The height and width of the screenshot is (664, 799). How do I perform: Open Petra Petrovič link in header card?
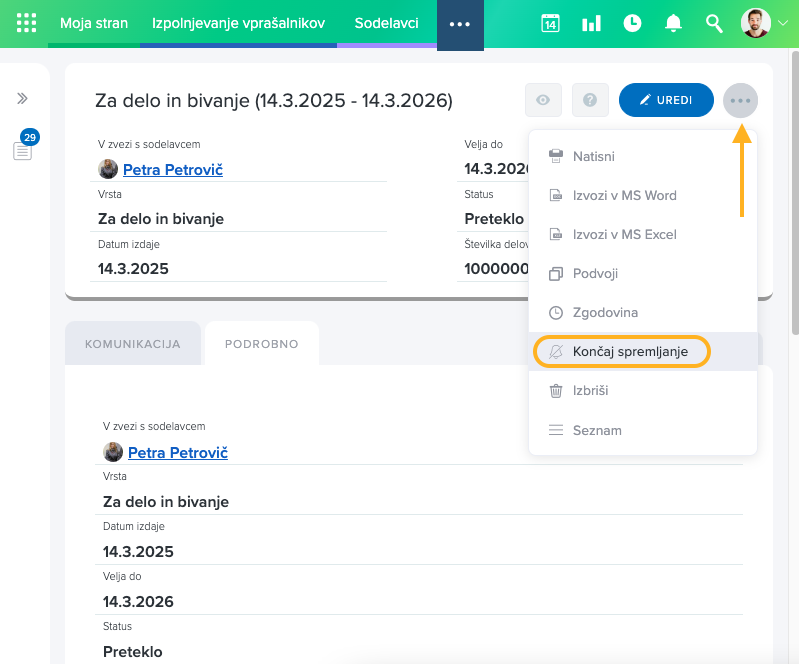tap(172, 170)
